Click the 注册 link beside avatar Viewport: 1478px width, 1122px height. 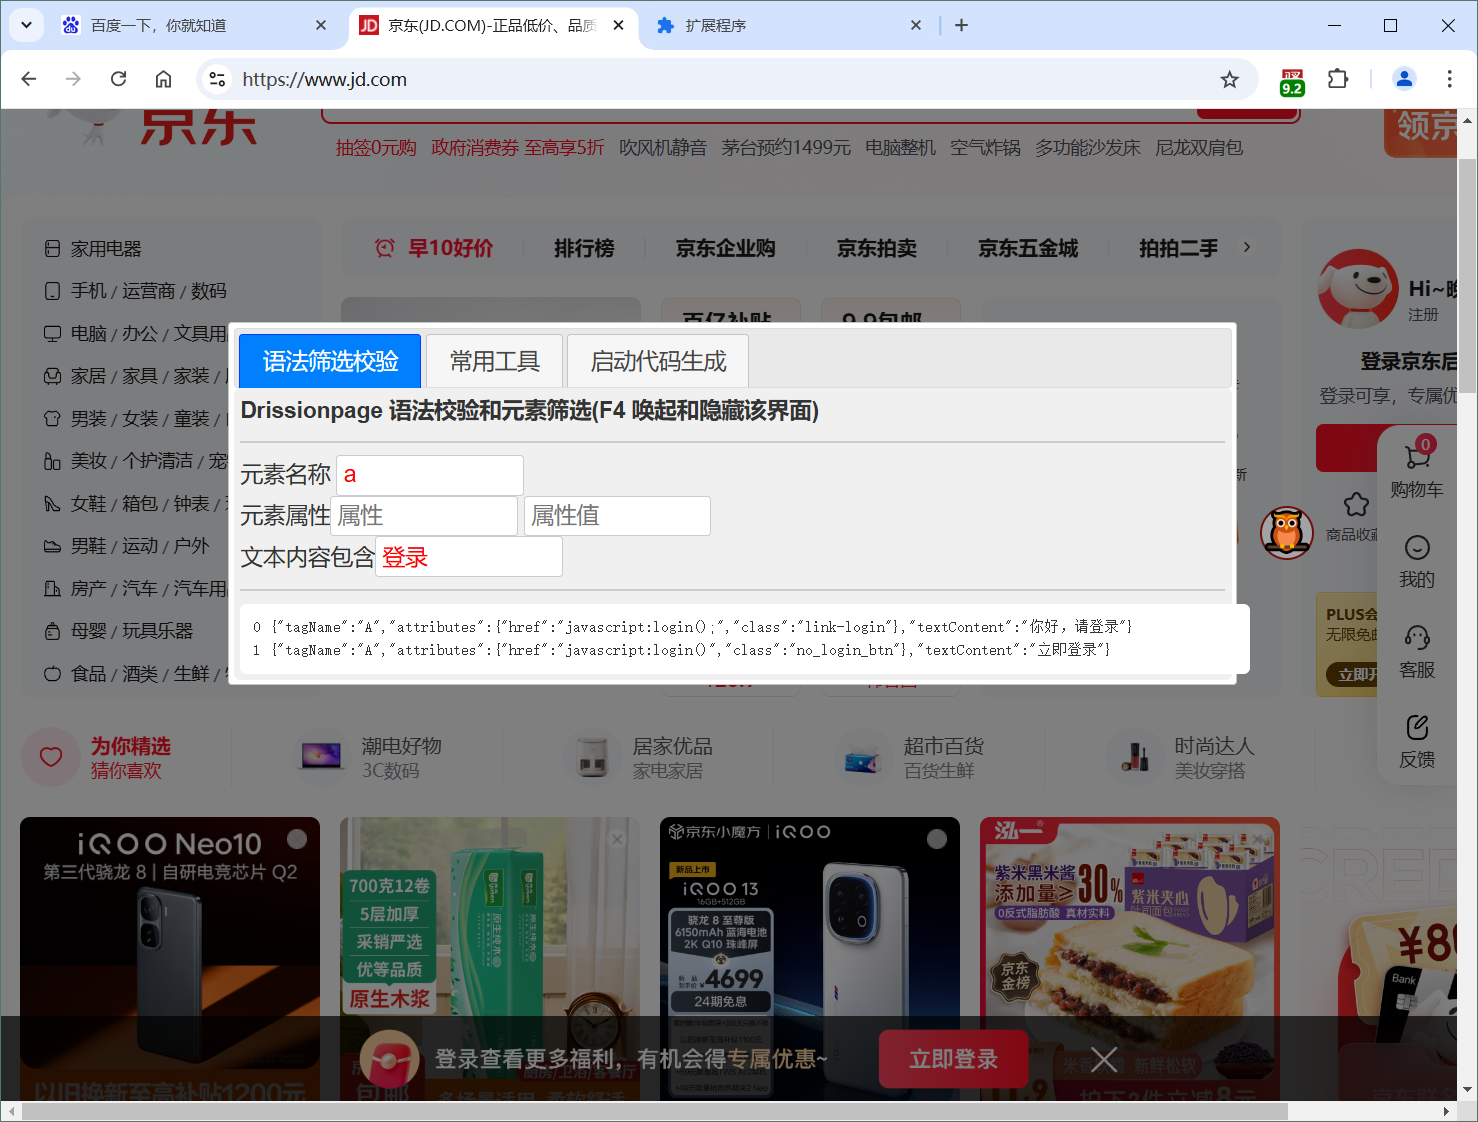tap(1423, 314)
